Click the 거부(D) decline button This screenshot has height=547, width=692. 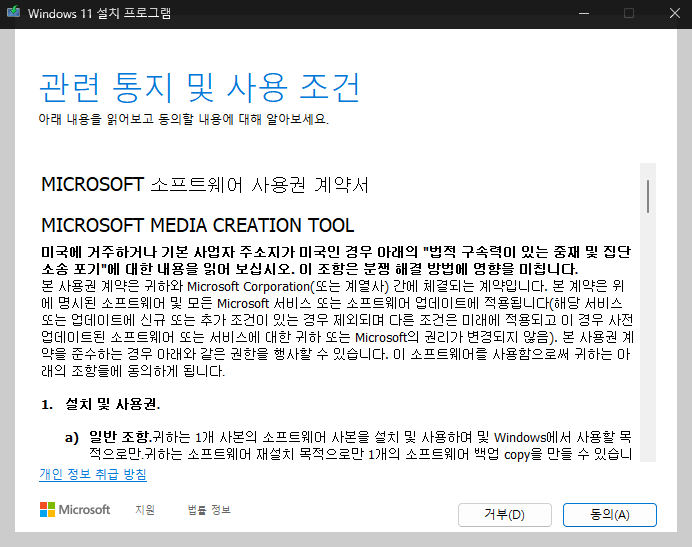pos(504,515)
